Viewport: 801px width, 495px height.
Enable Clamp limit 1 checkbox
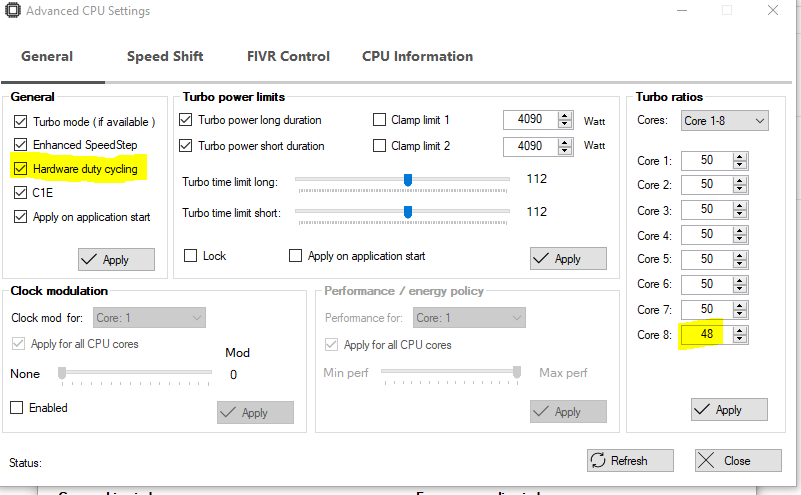379,120
